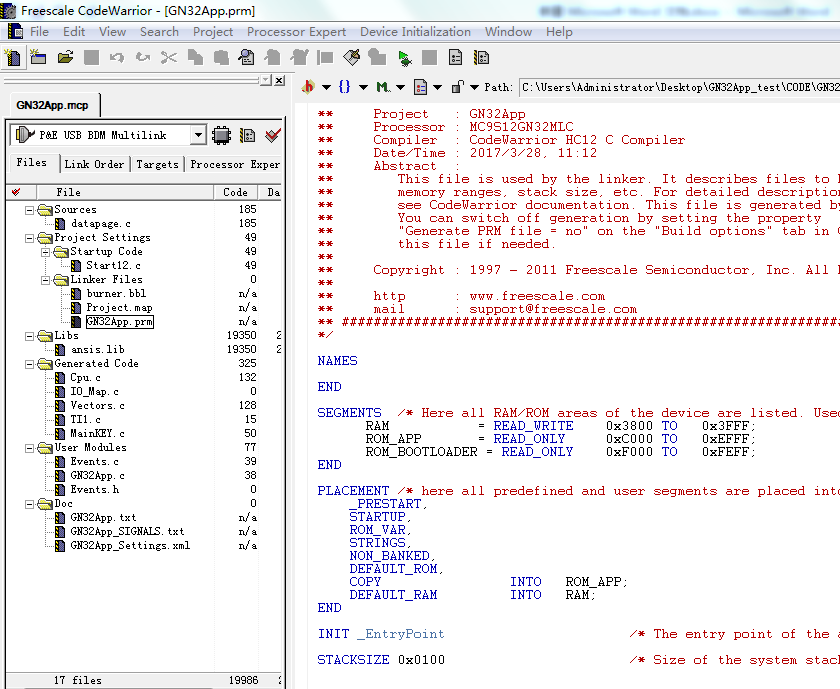Collapse the Linker Files folder
The image size is (840, 689).
[x=46, y=280]
